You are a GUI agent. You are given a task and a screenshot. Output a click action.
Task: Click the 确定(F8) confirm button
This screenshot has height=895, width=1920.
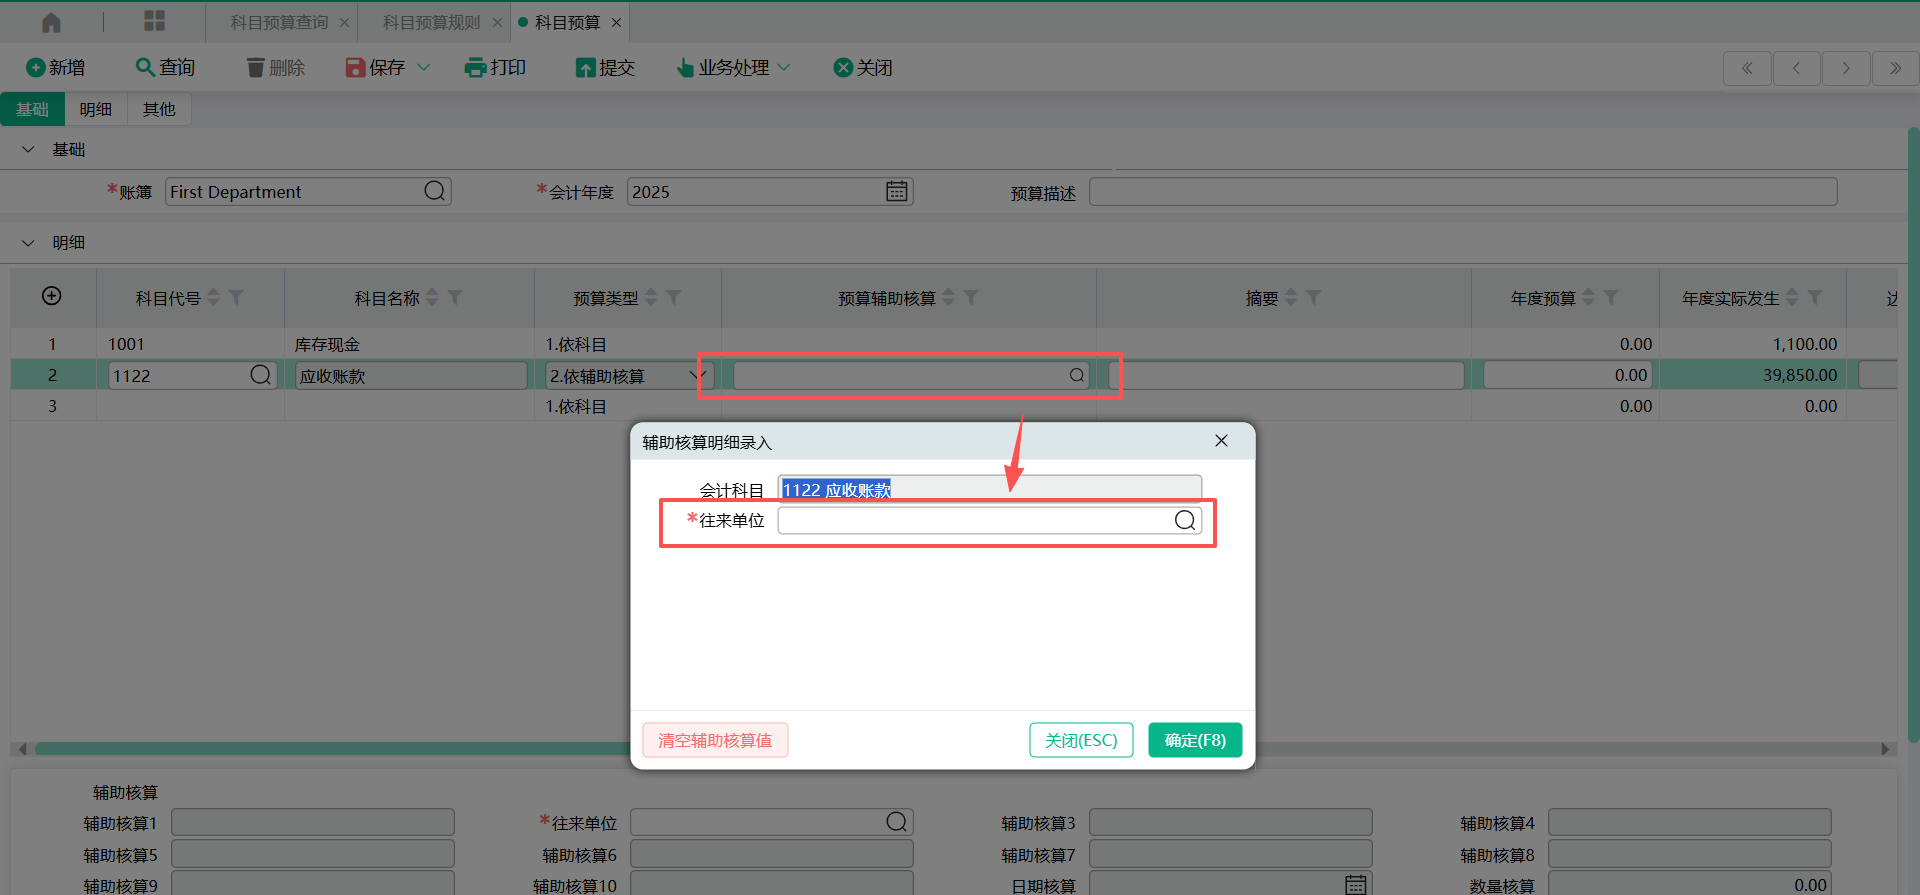[x=1194, y=740]
